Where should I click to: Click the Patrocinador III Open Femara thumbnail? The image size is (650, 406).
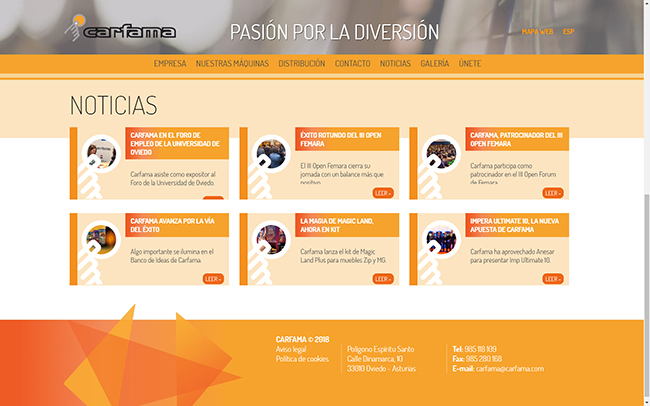(x=439, y=154)
